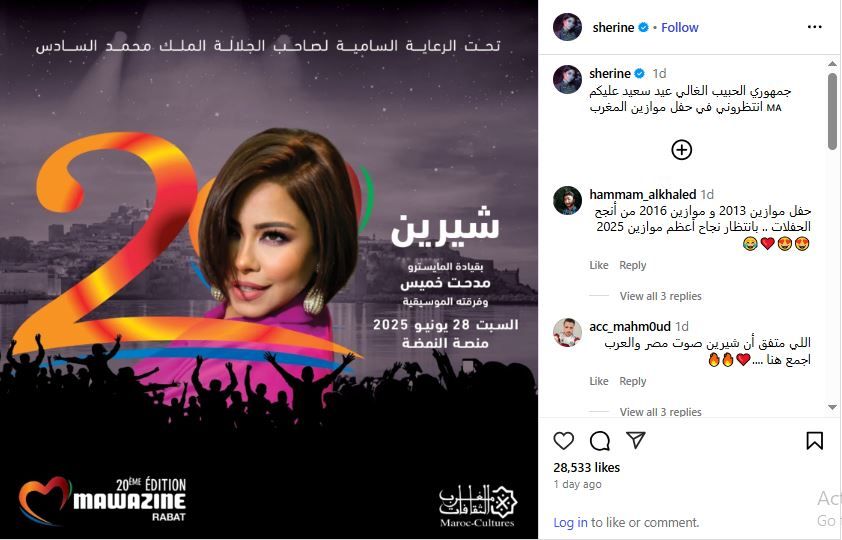Open acc_mahm0ud's profile picture

(567, 332)
